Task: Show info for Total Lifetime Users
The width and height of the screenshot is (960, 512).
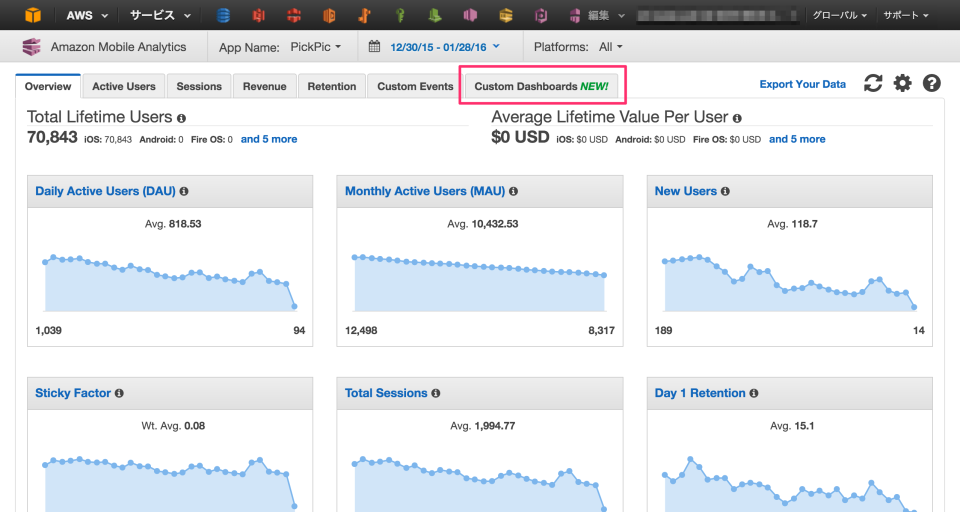Action: click(x=181, y=118)
